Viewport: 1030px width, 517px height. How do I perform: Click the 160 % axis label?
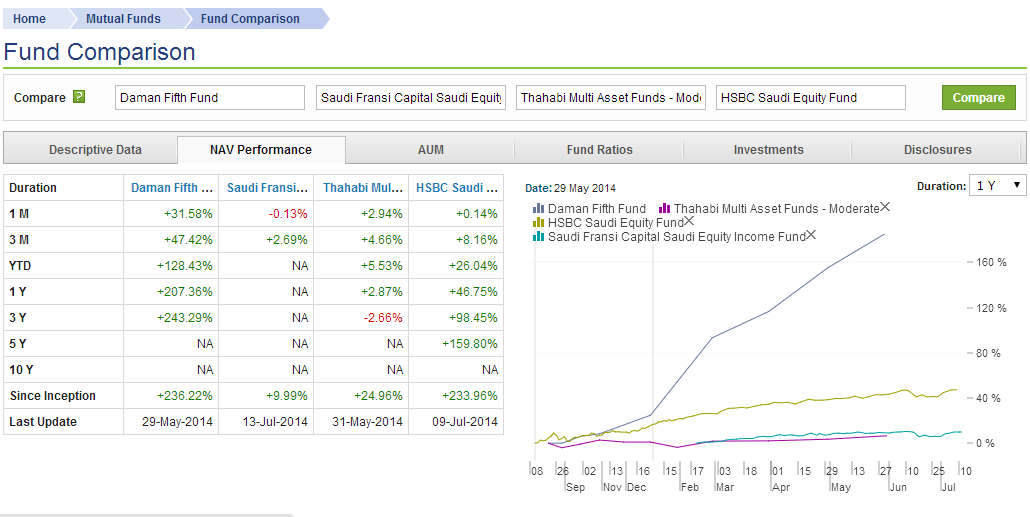coord(993,262)
